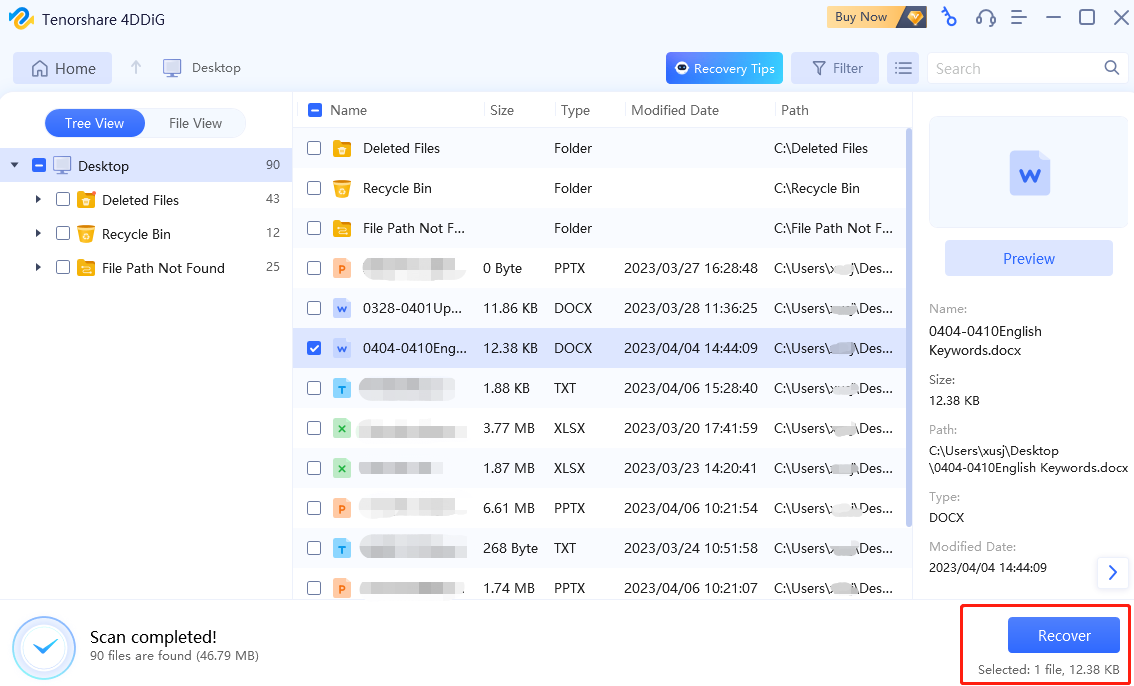1134x686 pixels.
Task: Preview the selected DOCX file
Action: [1028, 258]
